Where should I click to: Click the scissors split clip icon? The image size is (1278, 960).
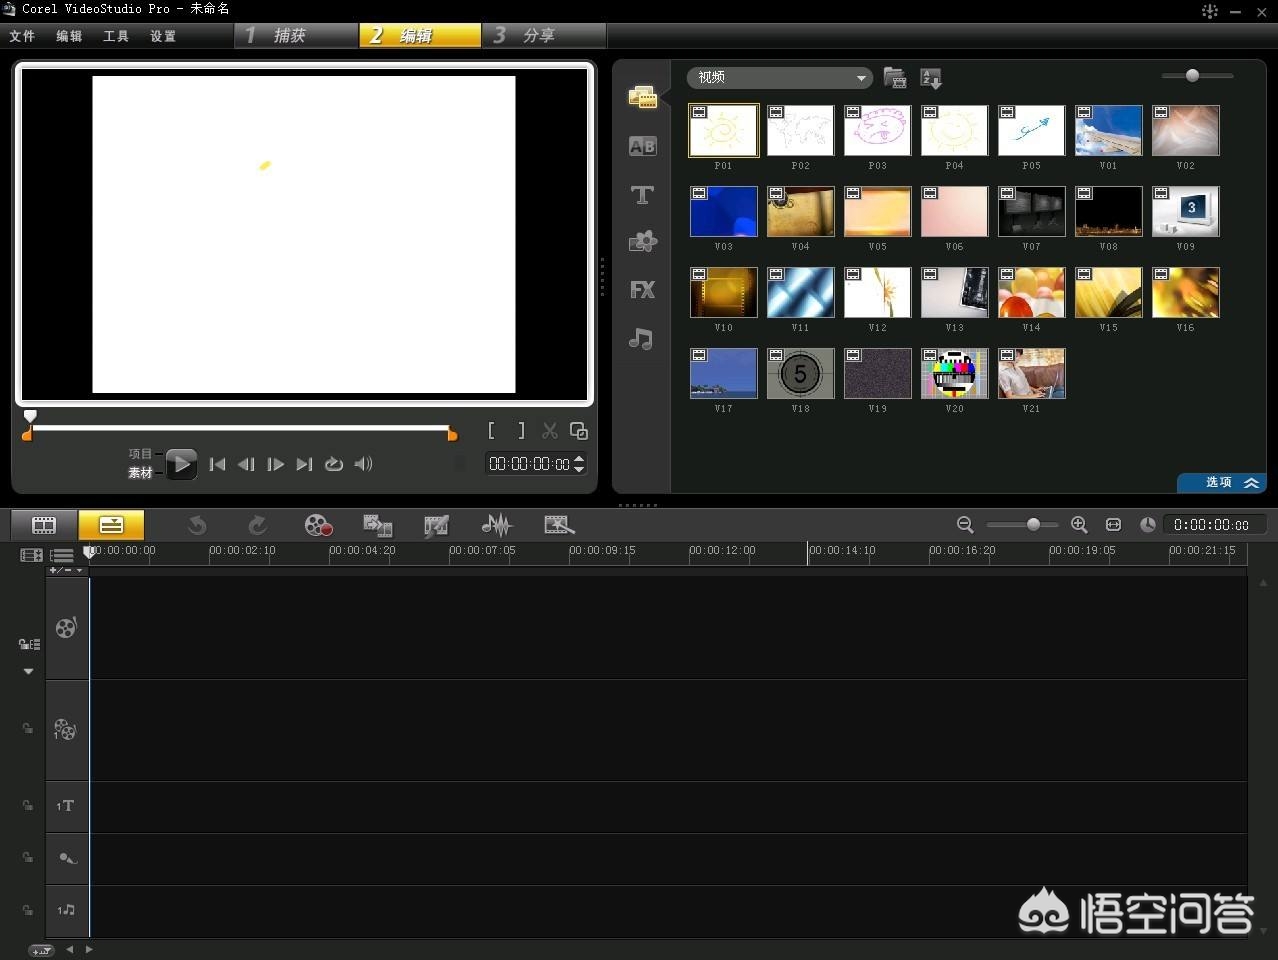pyautogui.click(x=550, y=431)
